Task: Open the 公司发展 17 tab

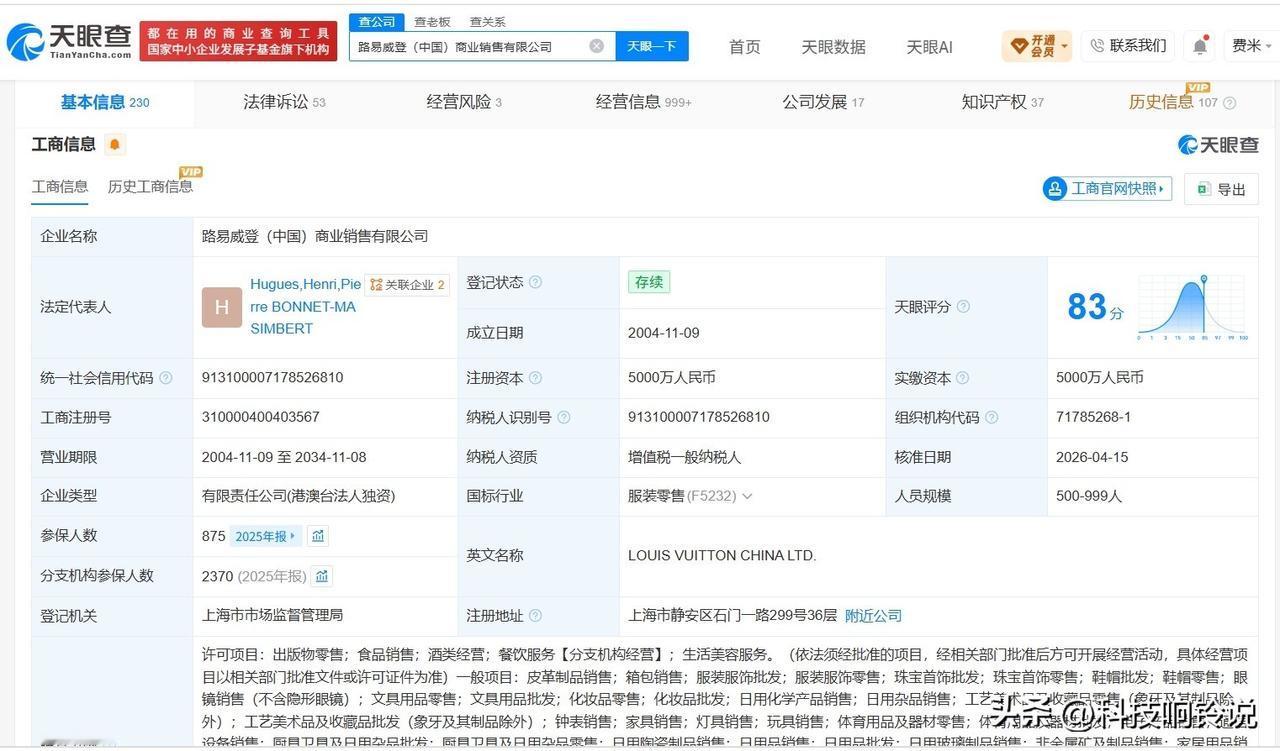Action: [x=823, y=102]
